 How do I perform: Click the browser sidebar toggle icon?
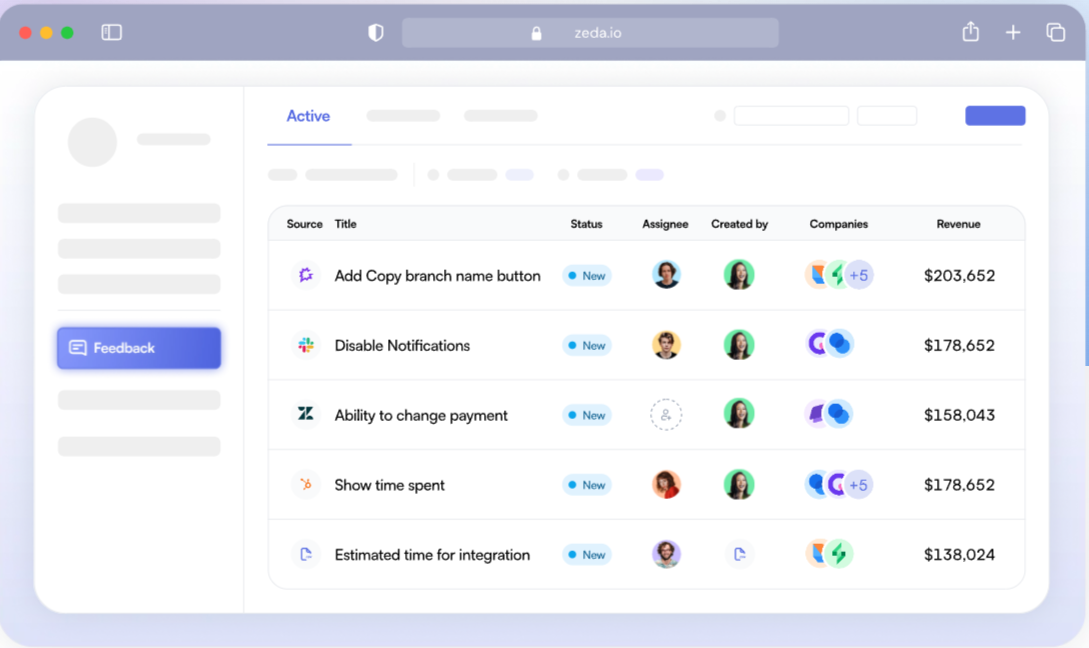point(111,33)
